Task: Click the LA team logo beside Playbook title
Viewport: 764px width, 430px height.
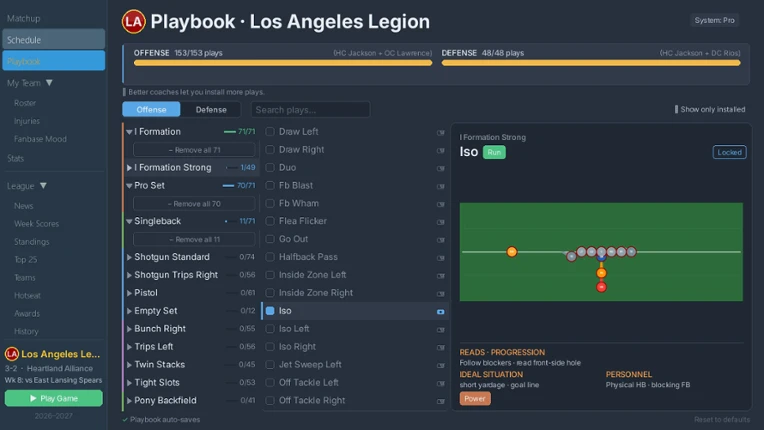Action: 134,22
